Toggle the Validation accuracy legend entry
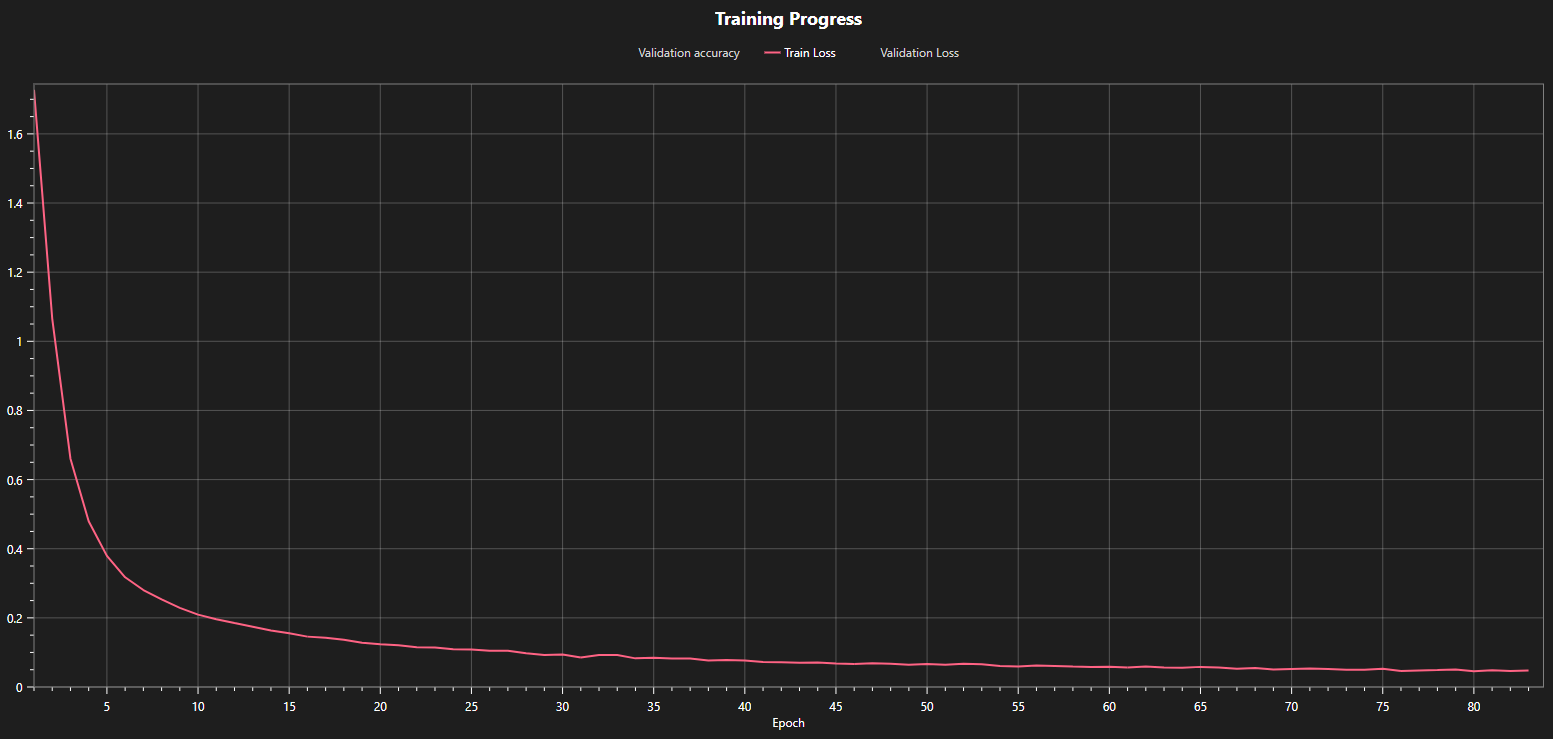The width and height of the screenshot is (1553, 739). point(689,53)
